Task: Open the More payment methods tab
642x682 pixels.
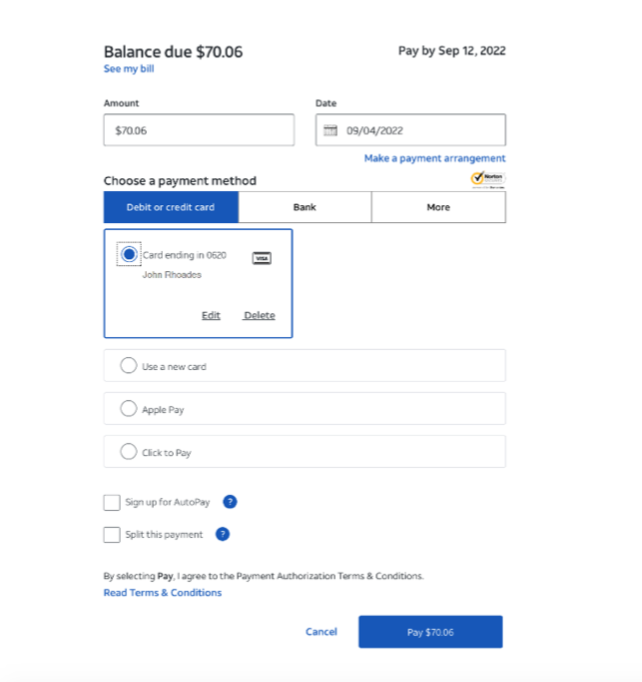Action: point(438,207)
